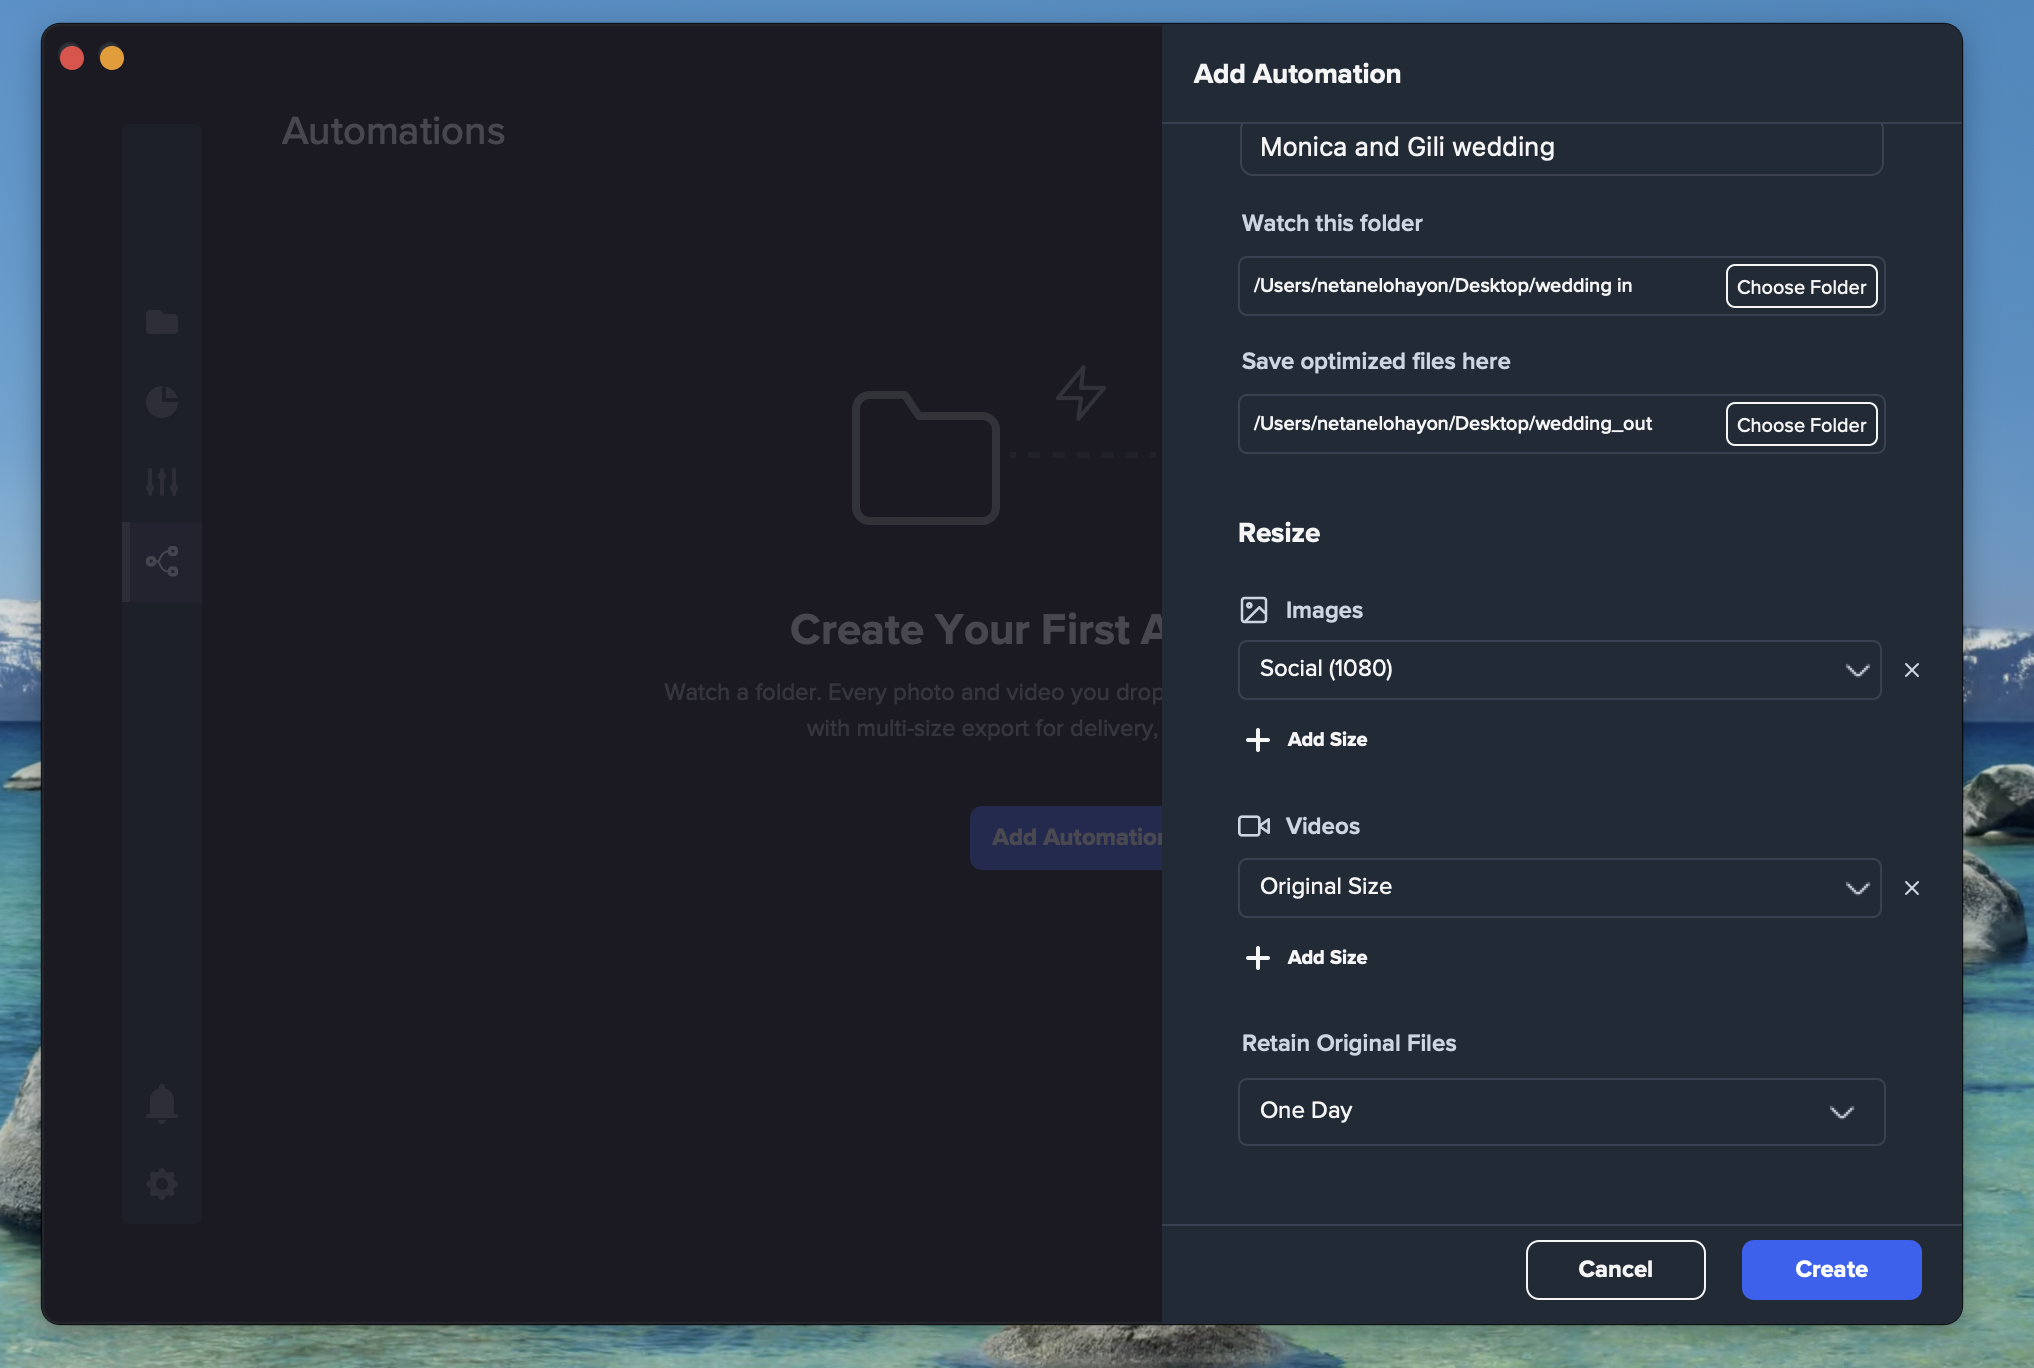Click the Watch this folder label
Image resolution: width=2034 pixels, height=1368 pixels.
[1332, 223]
